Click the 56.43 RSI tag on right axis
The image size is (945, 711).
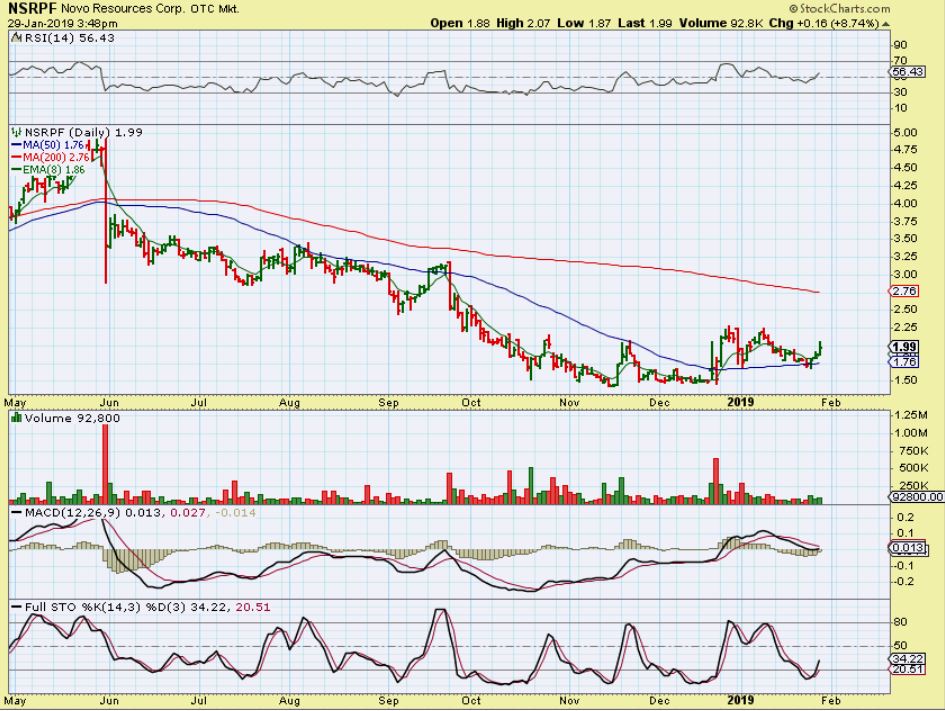coord(907,72)
